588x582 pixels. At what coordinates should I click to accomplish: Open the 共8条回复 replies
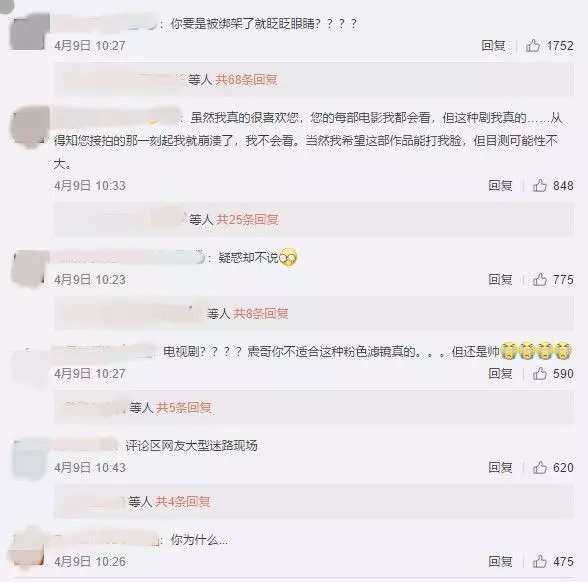[261, 314]
